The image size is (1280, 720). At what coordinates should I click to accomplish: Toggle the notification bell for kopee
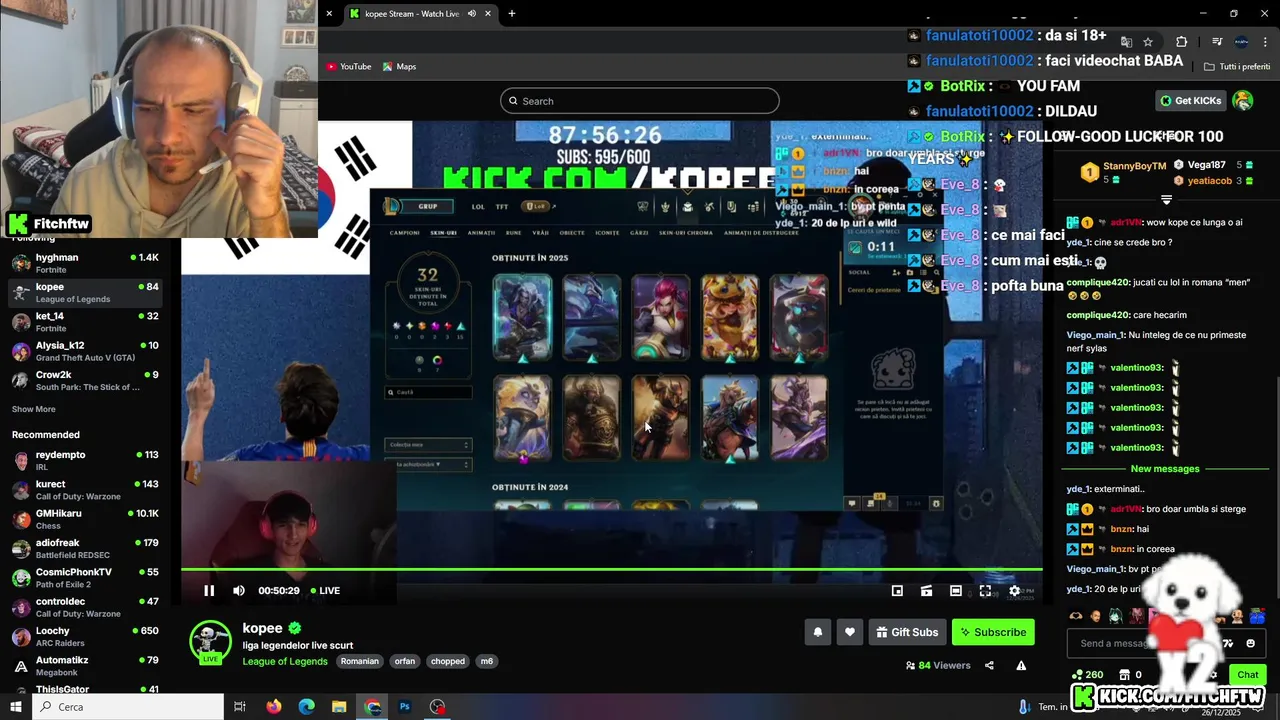[818, 632]
